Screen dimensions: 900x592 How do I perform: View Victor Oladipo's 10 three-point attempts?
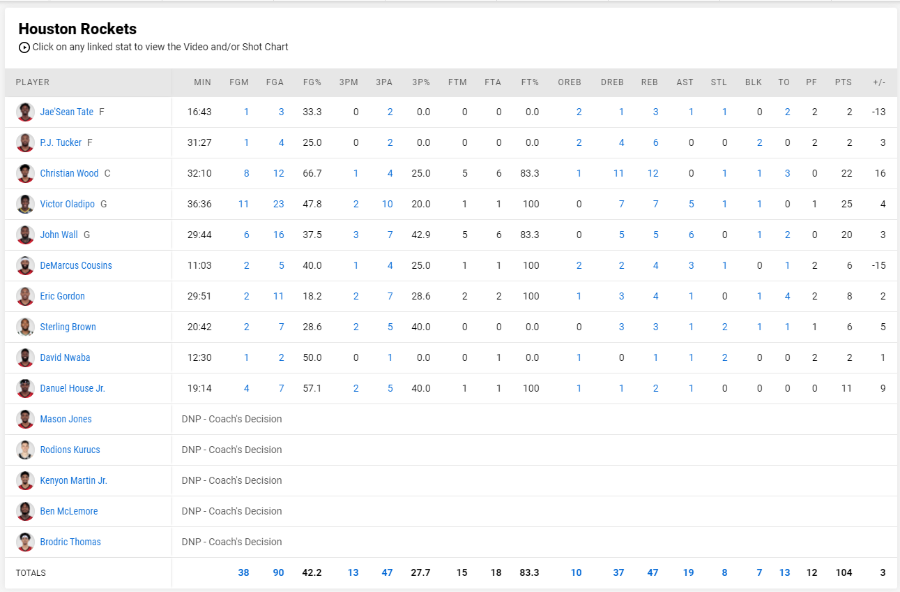387,204
